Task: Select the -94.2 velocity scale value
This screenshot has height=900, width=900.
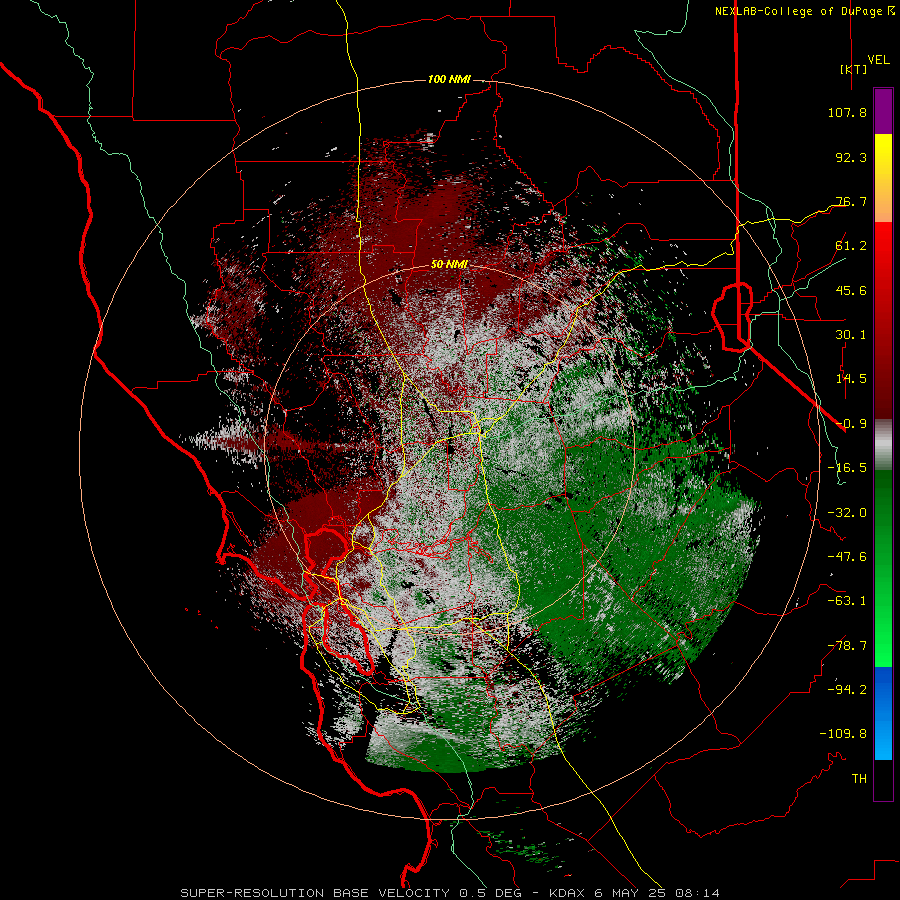Action: pyautogui.click(x=847, y=690)
